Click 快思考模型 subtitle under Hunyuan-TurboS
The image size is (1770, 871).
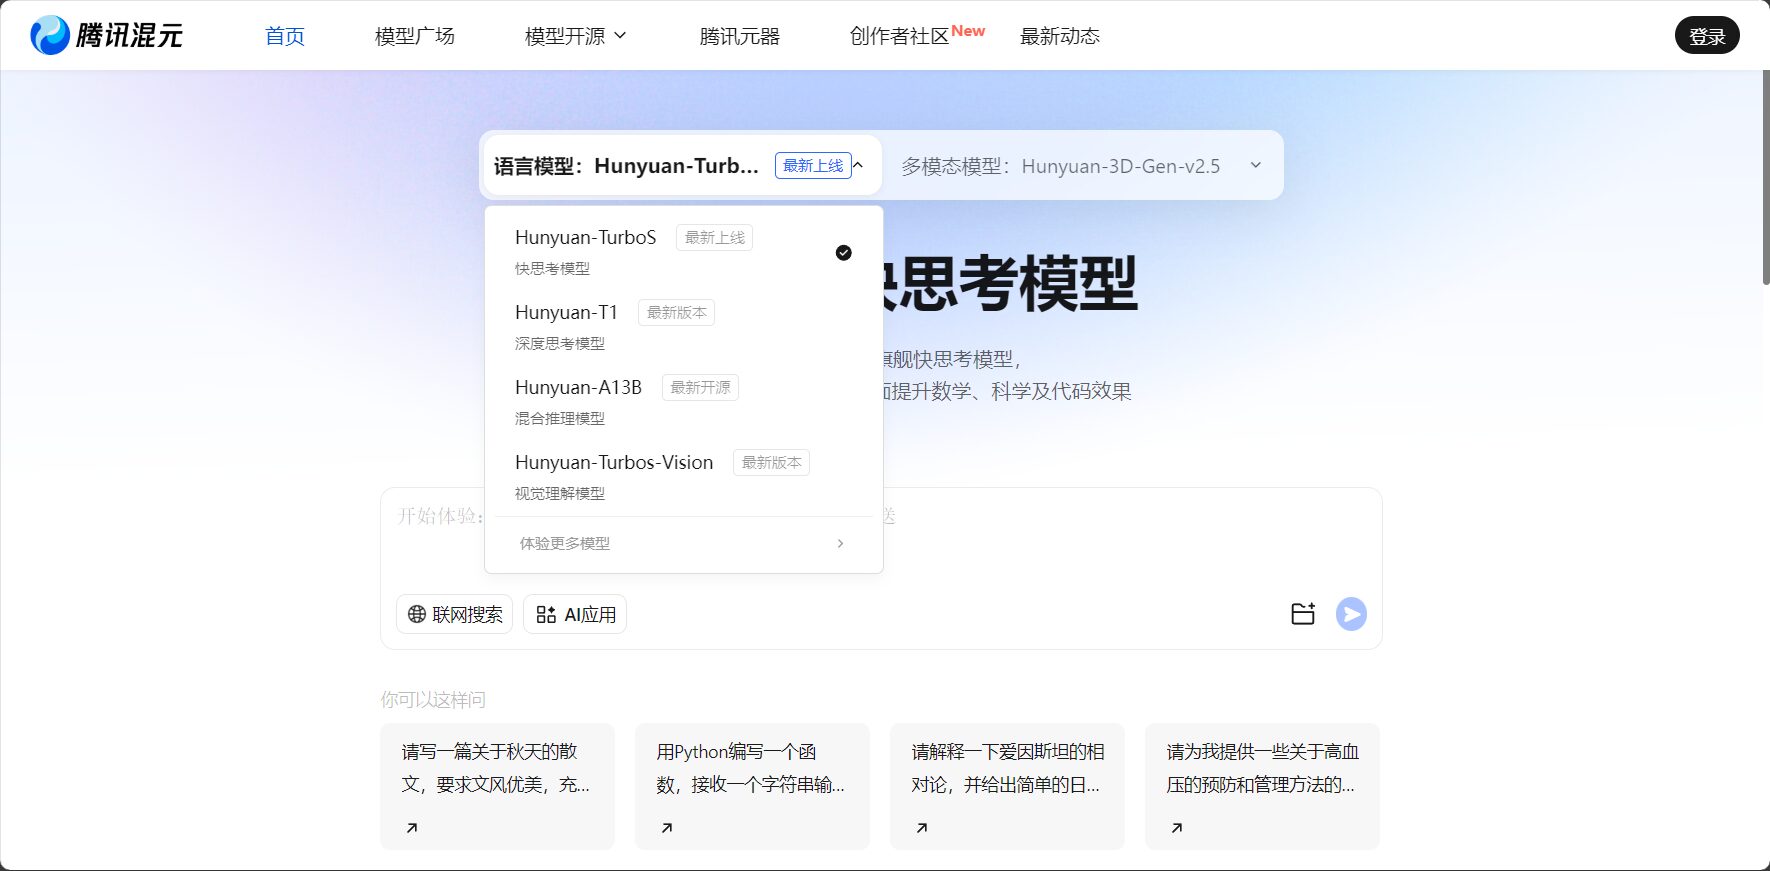(552, 268)
